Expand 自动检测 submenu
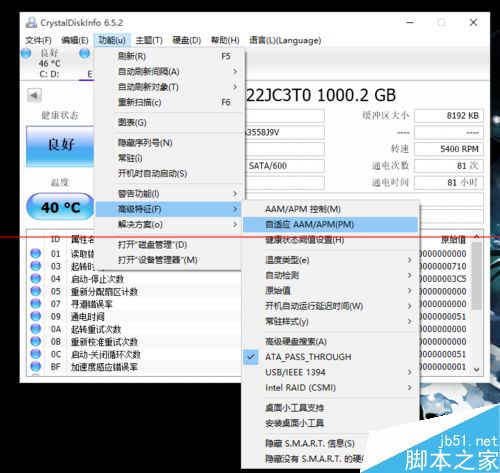This screenshot has width=500, height=473. (x=330, y=275)
